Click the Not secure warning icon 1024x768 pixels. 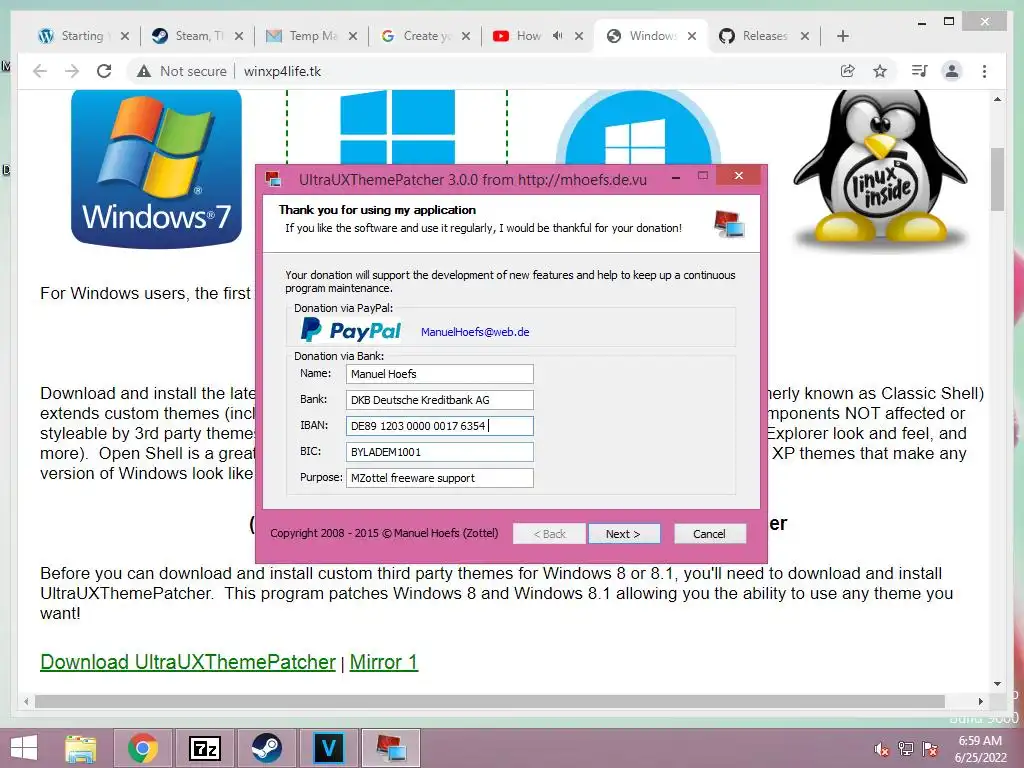point(144,71)
